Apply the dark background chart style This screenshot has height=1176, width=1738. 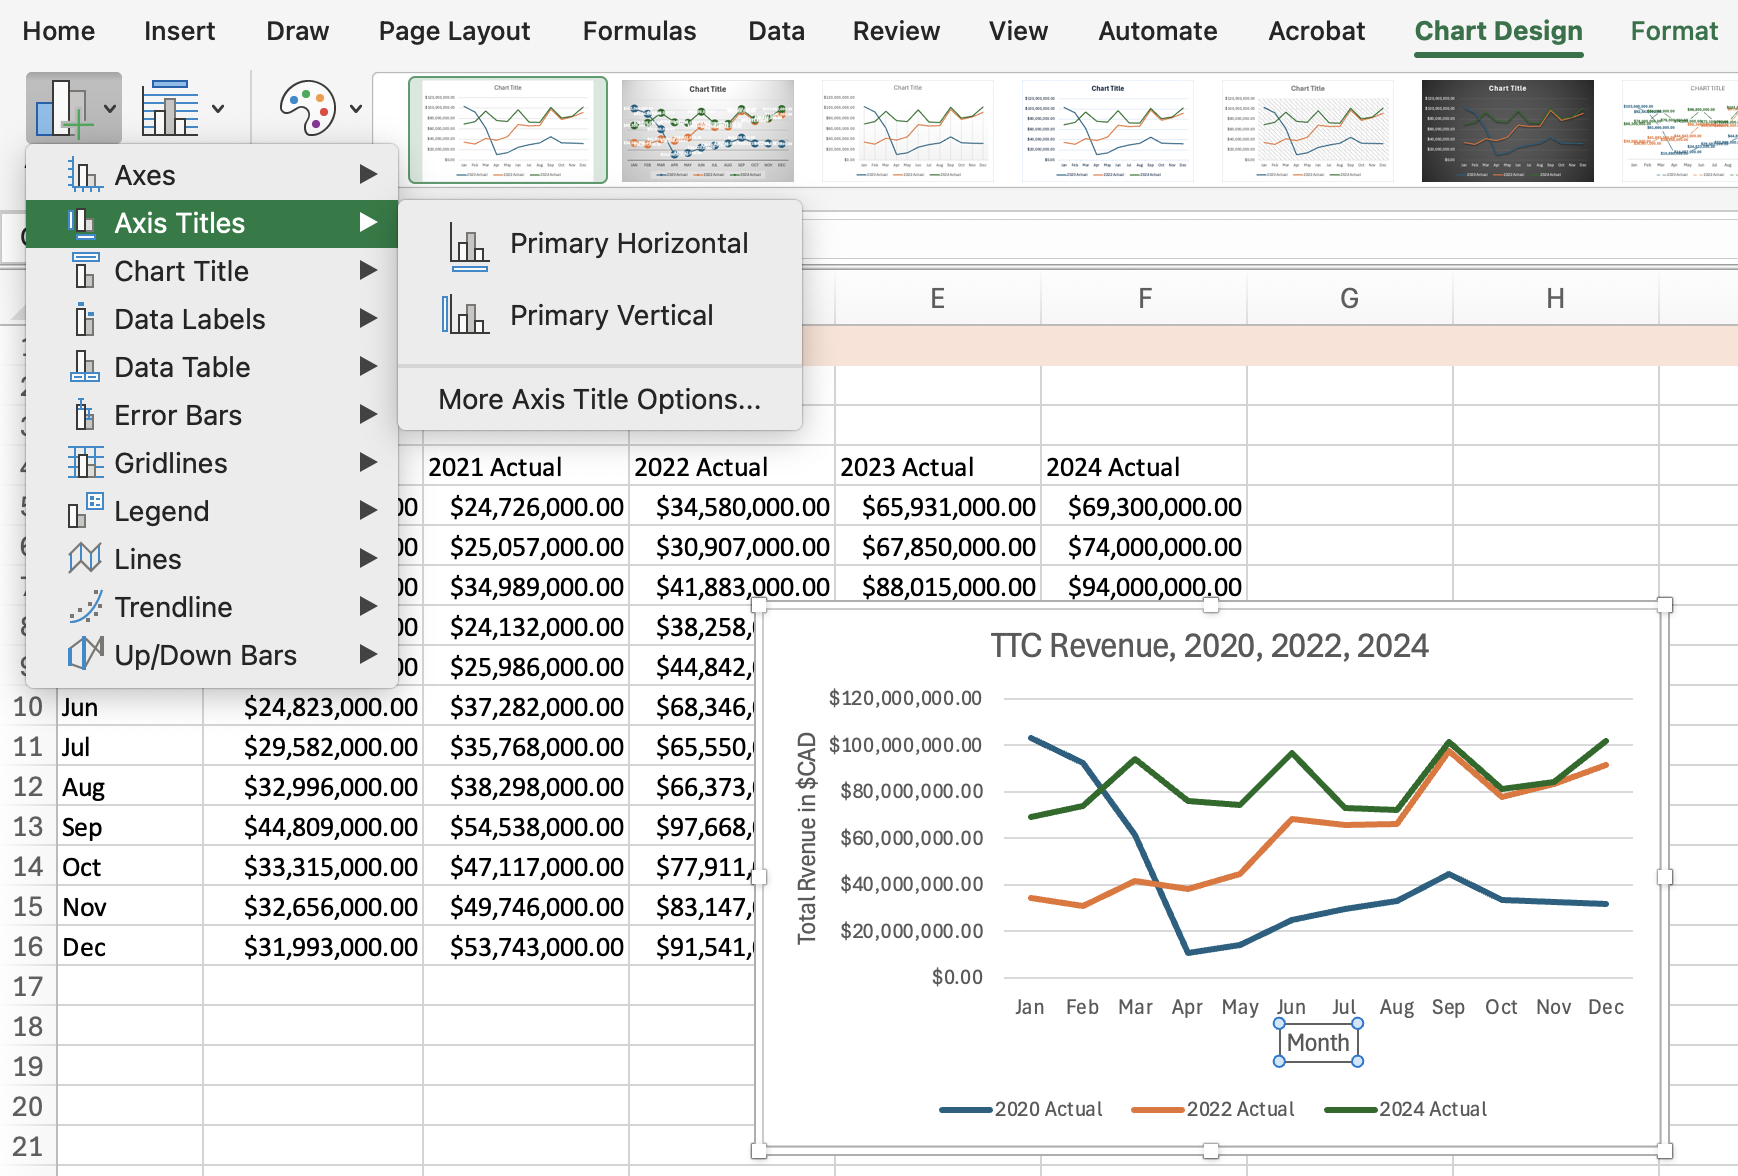(1507, 131)
